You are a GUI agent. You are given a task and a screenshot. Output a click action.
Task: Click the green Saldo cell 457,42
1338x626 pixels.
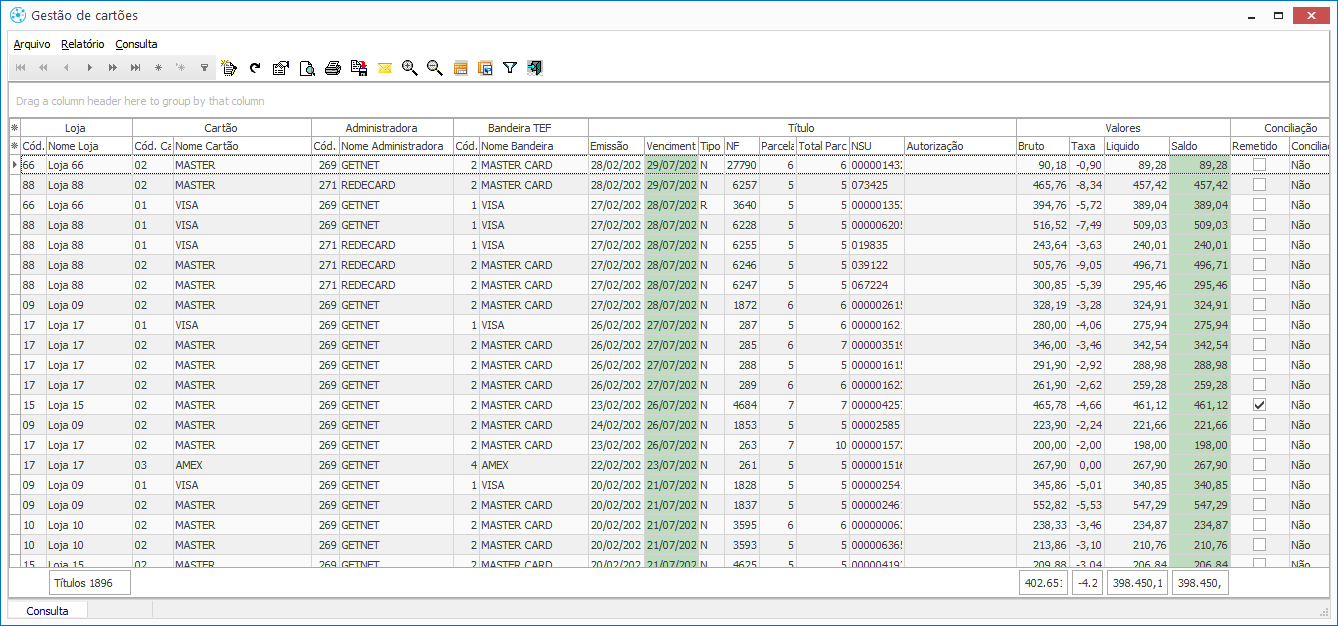coord(1199,185)
